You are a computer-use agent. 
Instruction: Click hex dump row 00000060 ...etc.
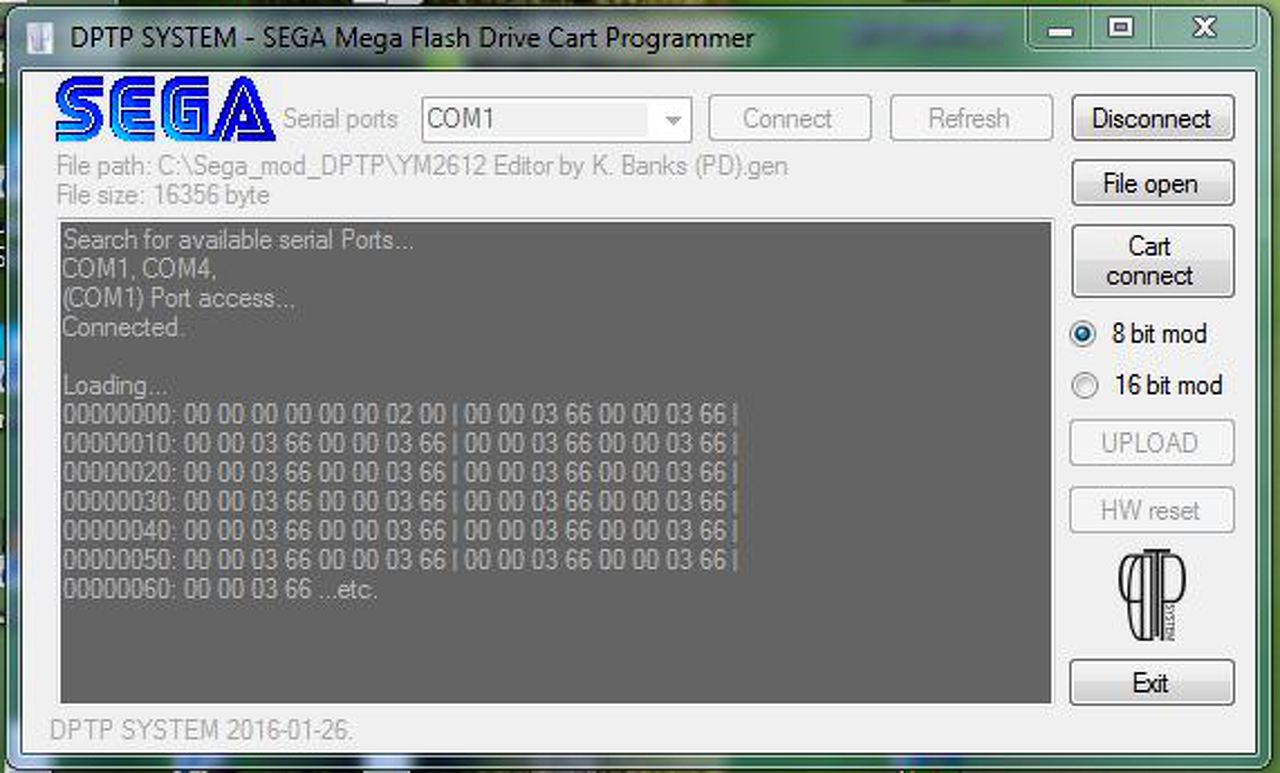point(220,589)
